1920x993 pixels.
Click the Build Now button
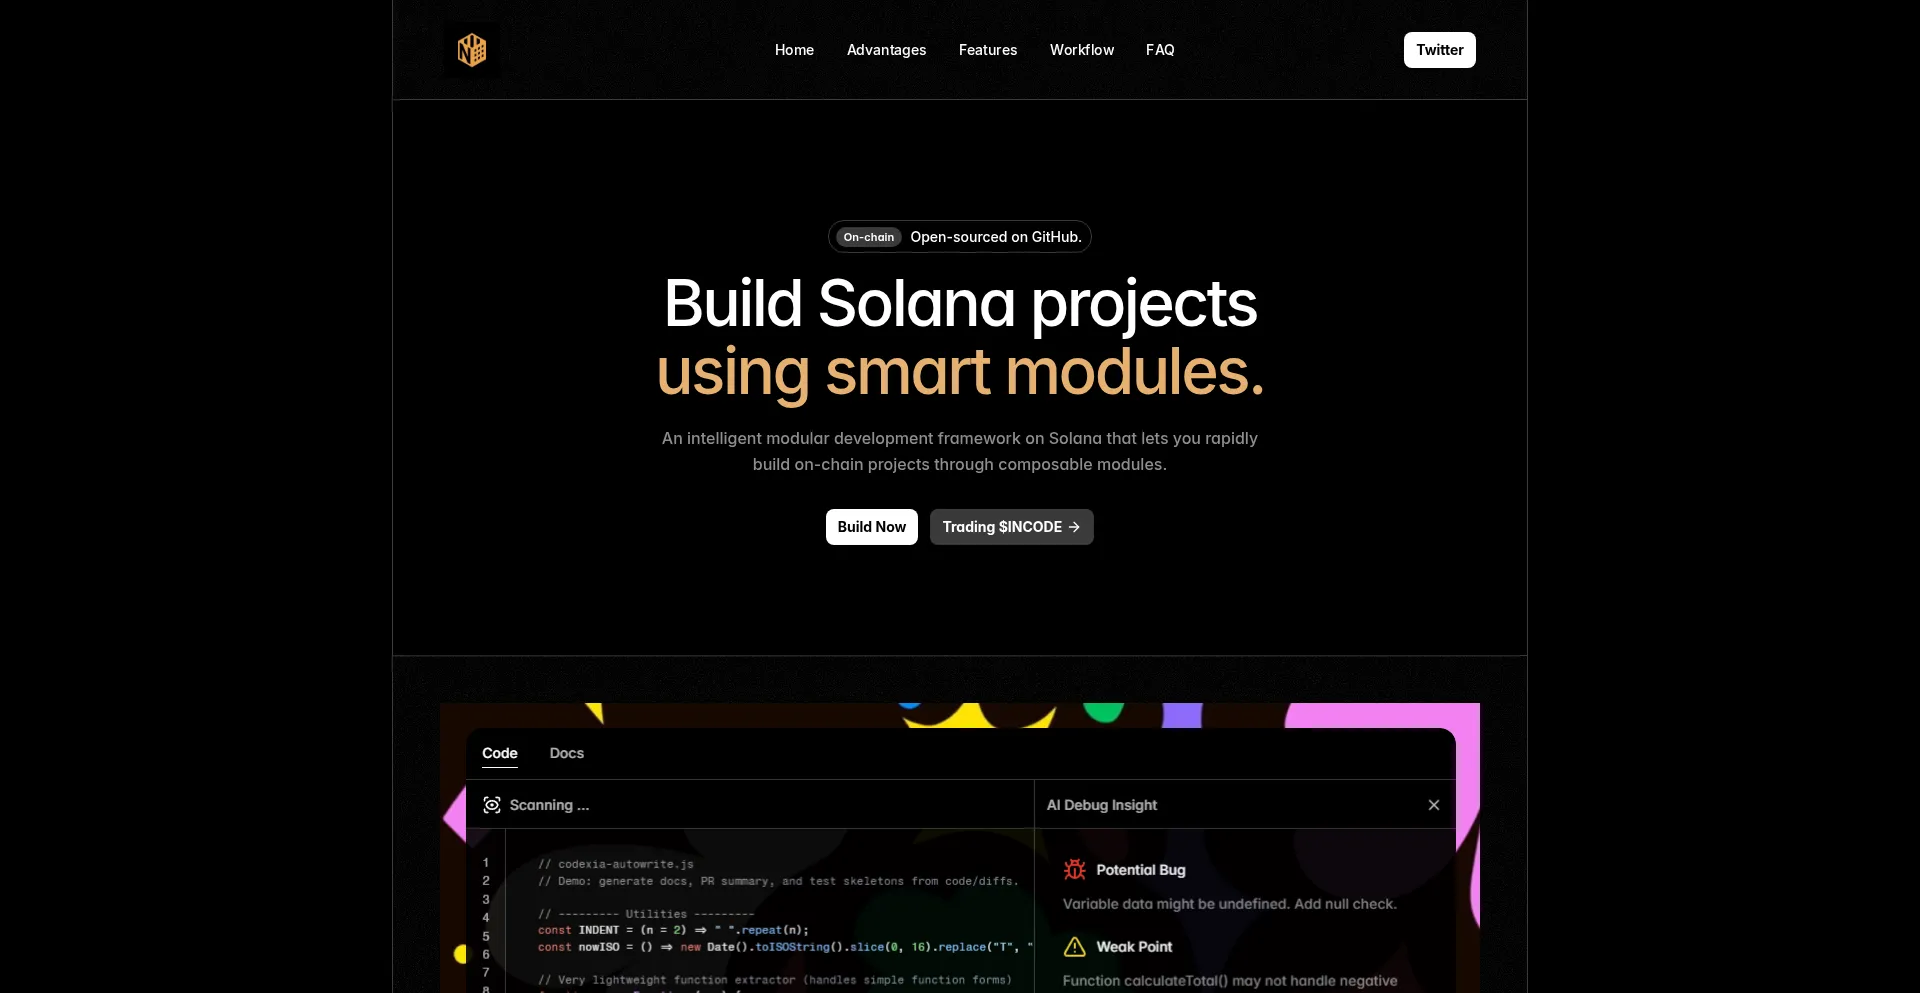tap(872, 527)
